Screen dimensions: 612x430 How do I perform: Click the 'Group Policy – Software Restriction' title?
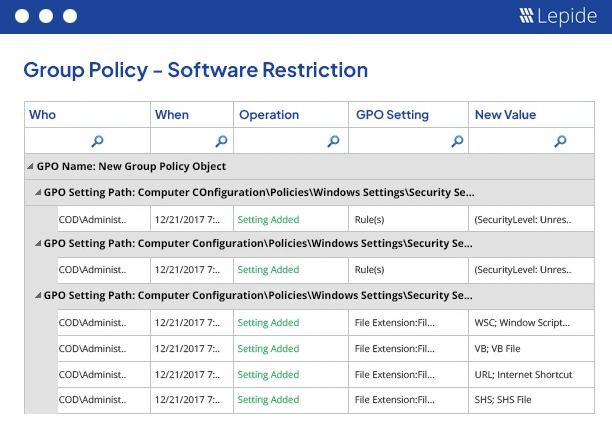point(196,70)
